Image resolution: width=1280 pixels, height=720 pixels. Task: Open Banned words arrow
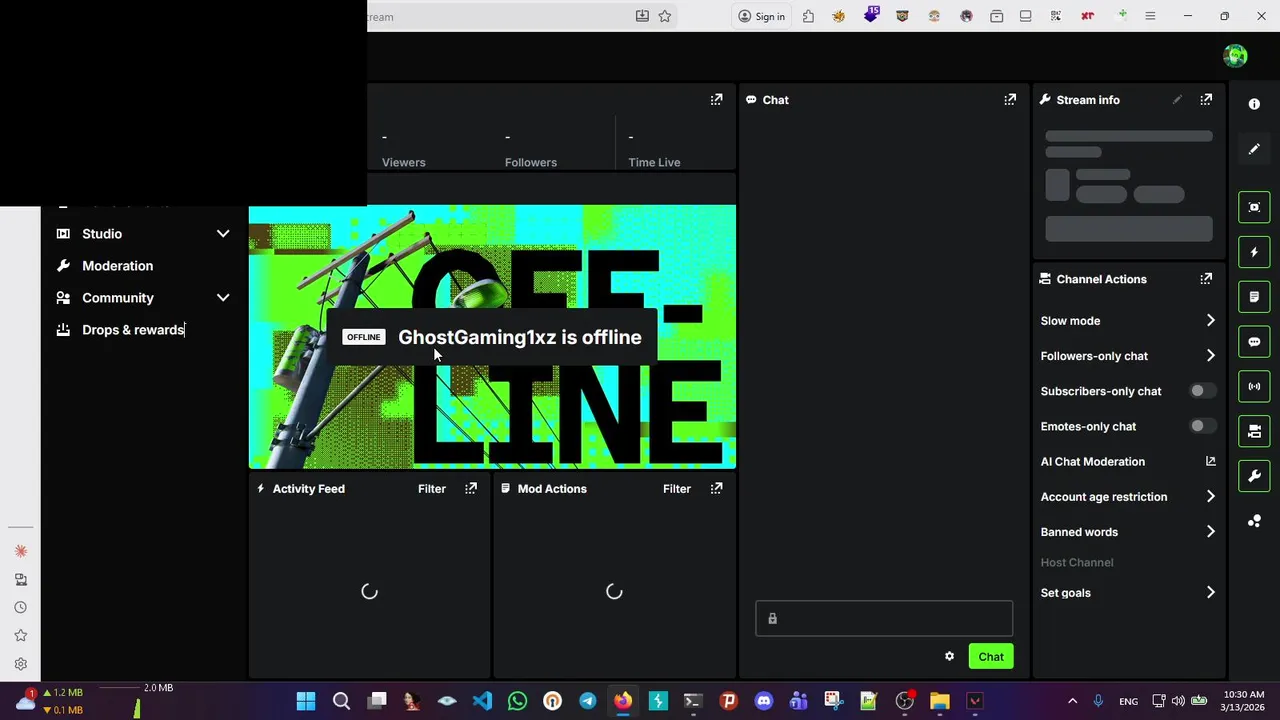(x=1210, y=532)
